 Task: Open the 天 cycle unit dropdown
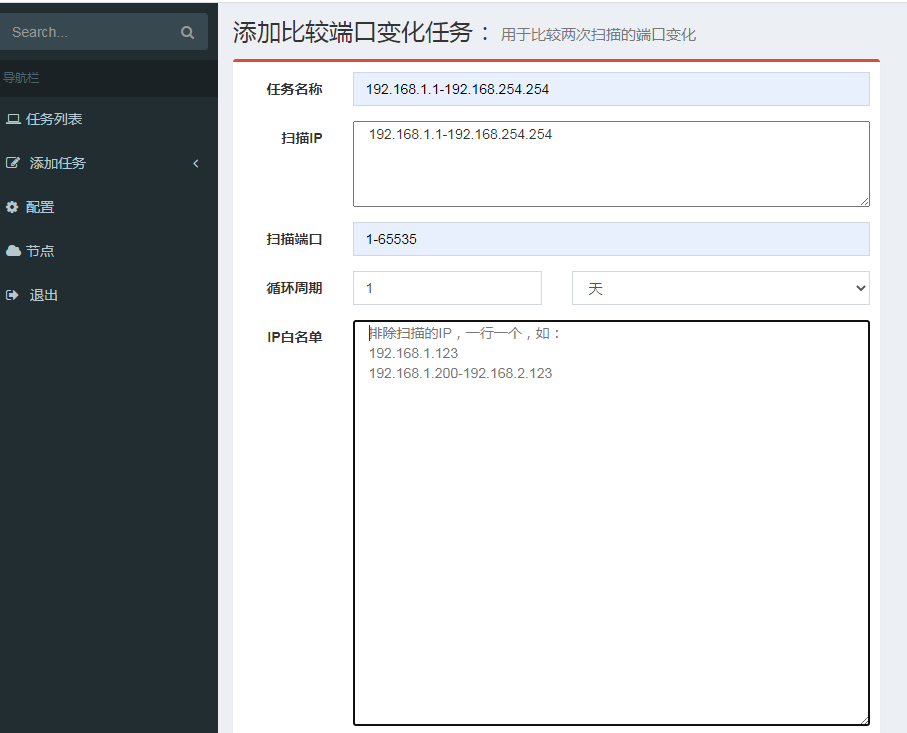720,288
